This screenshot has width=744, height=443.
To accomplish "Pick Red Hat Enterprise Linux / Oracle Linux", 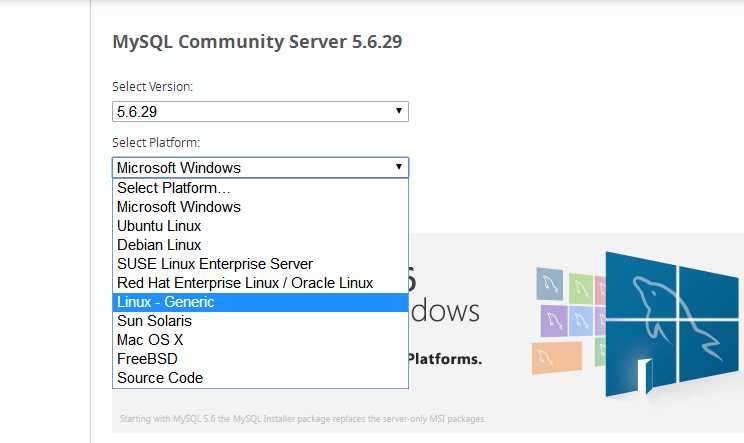I will click(260, 283).
